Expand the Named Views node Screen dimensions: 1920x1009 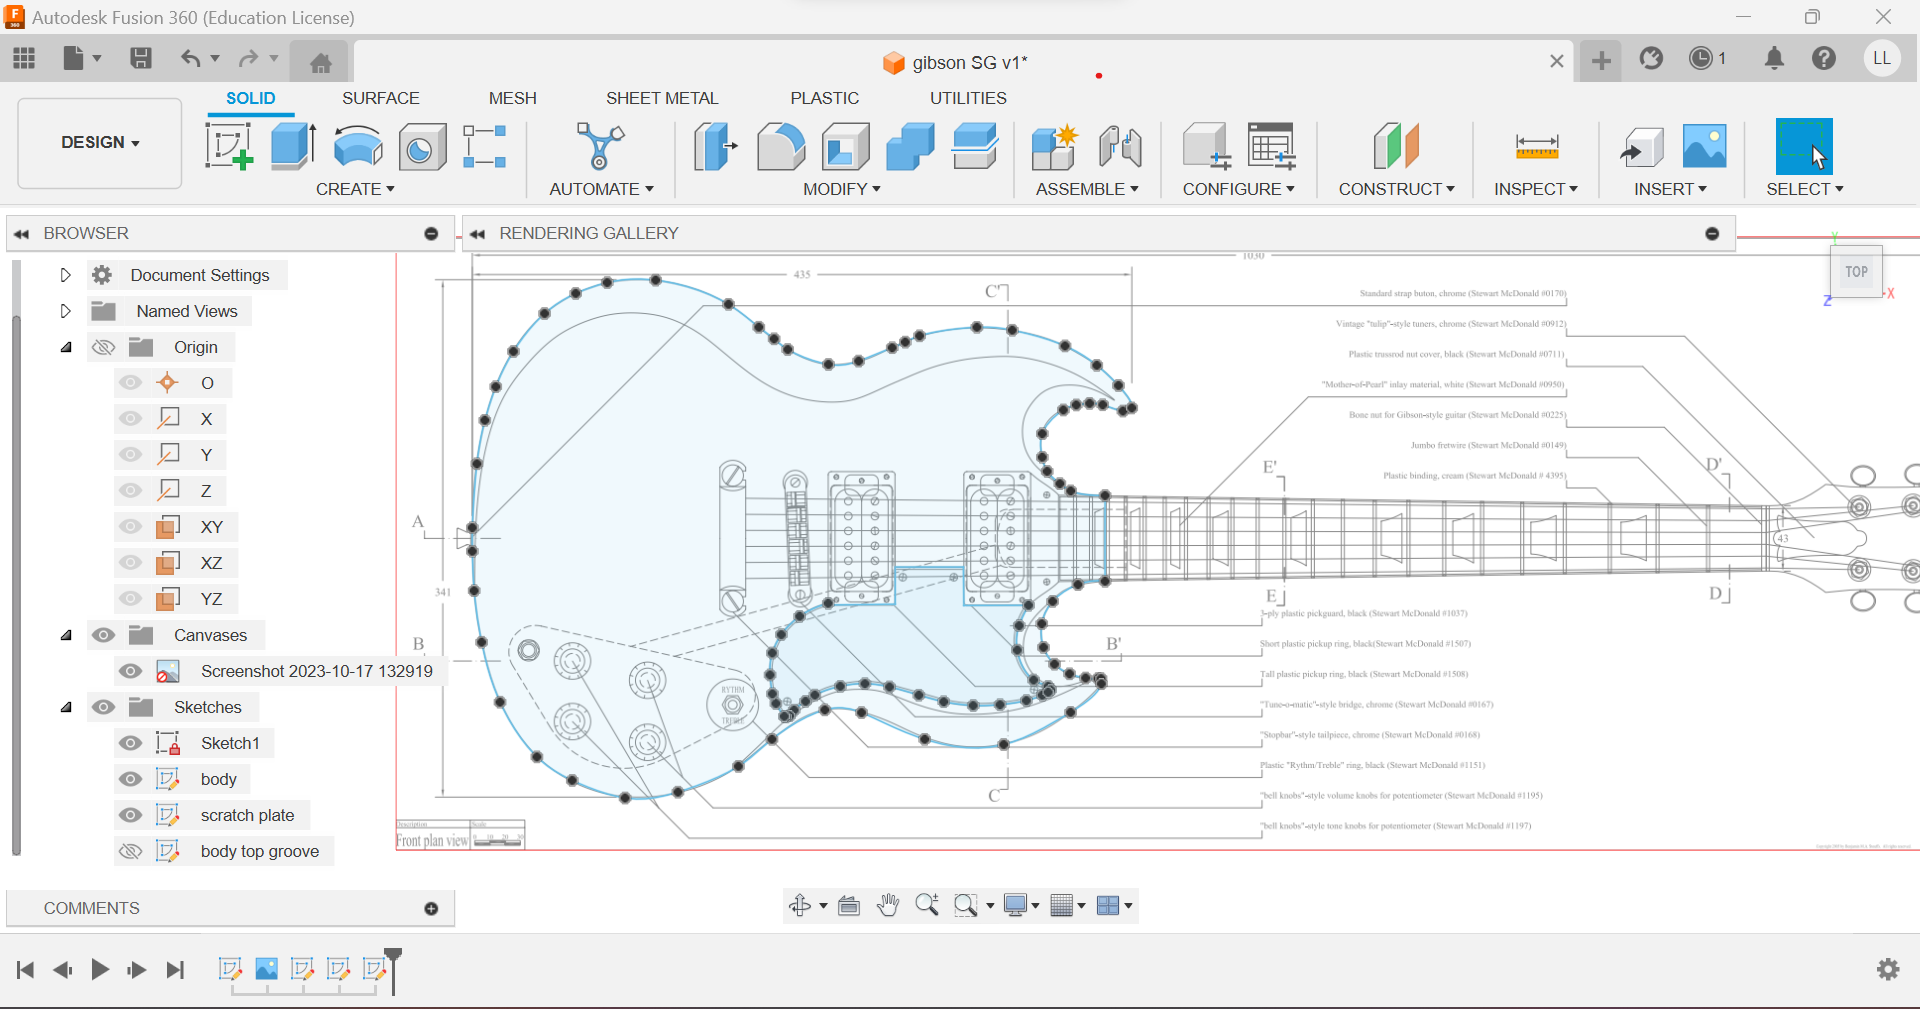[66, 311]
